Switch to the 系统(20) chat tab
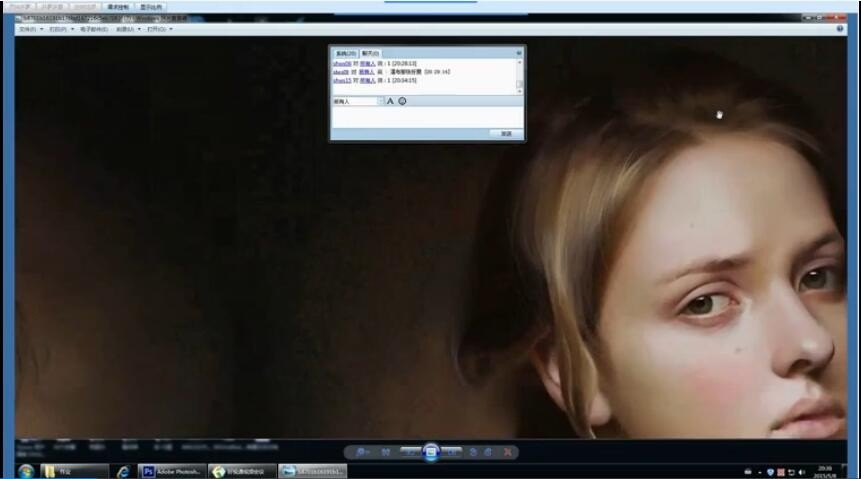 [346, 53]
